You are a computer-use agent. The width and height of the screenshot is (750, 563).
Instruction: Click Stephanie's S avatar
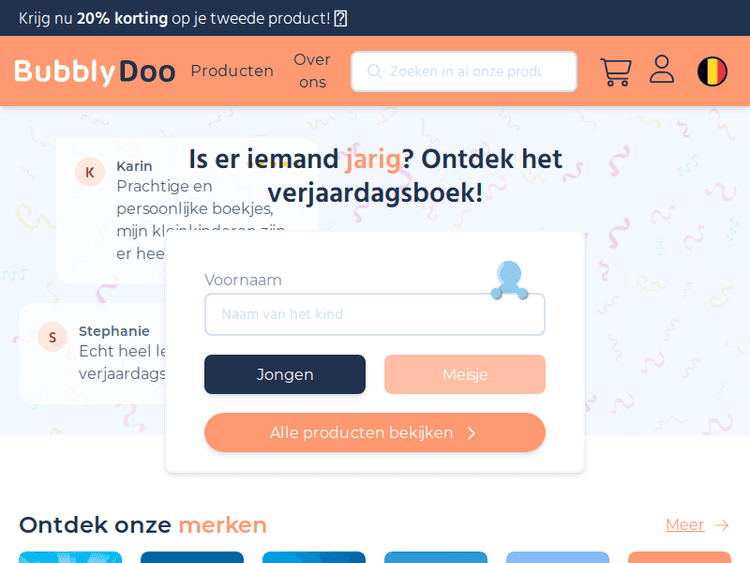(x=52, y=337)
